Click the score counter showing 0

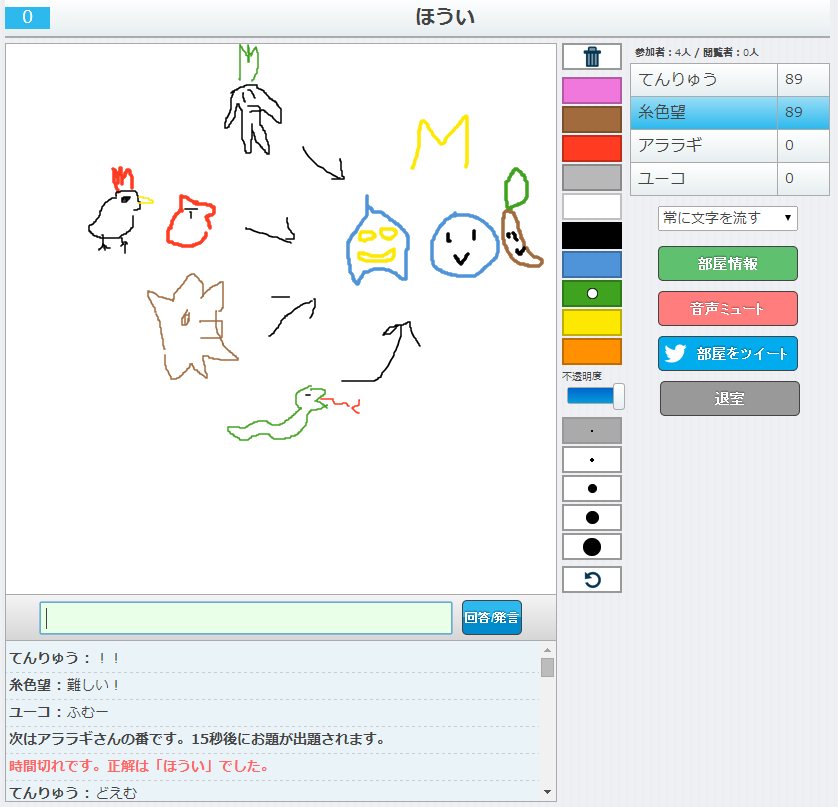[x=27, y=18]
